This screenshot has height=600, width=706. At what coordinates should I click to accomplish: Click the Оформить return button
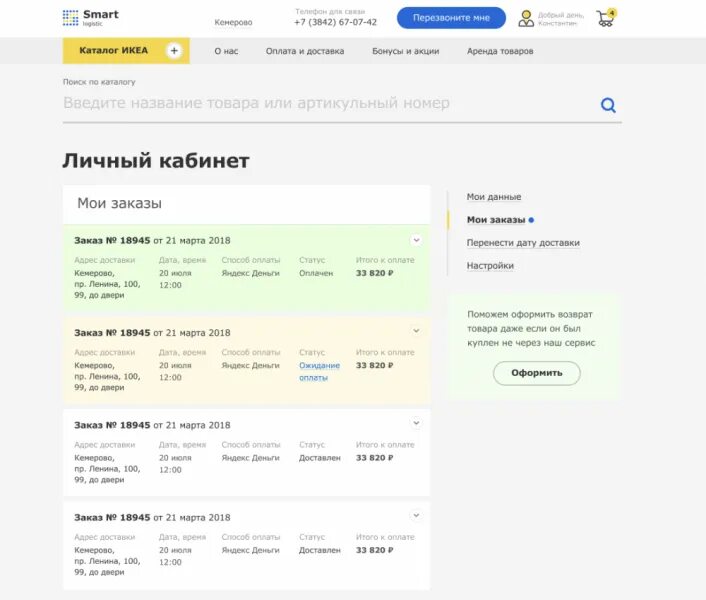click(x=537, y=373)
